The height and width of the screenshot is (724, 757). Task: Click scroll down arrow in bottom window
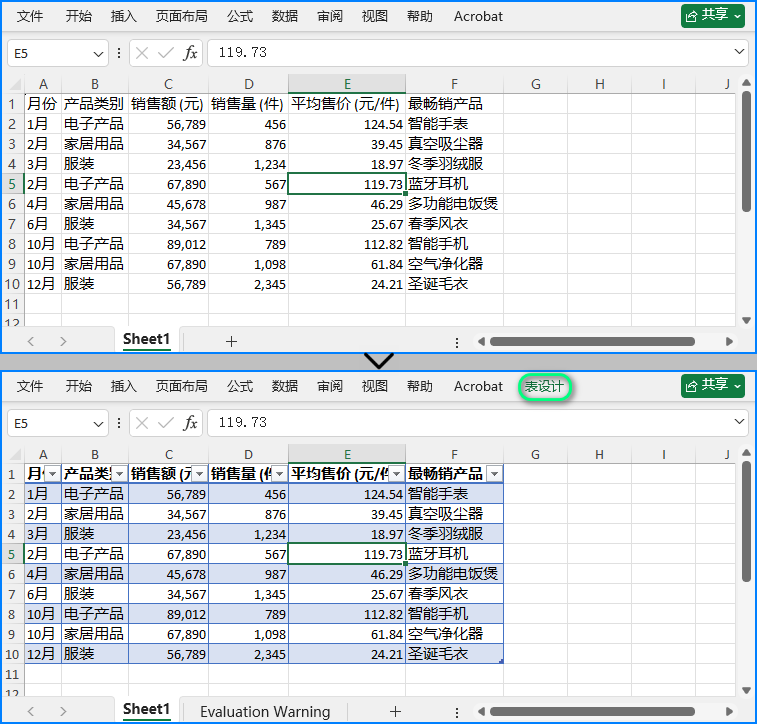tap(746, 690)
